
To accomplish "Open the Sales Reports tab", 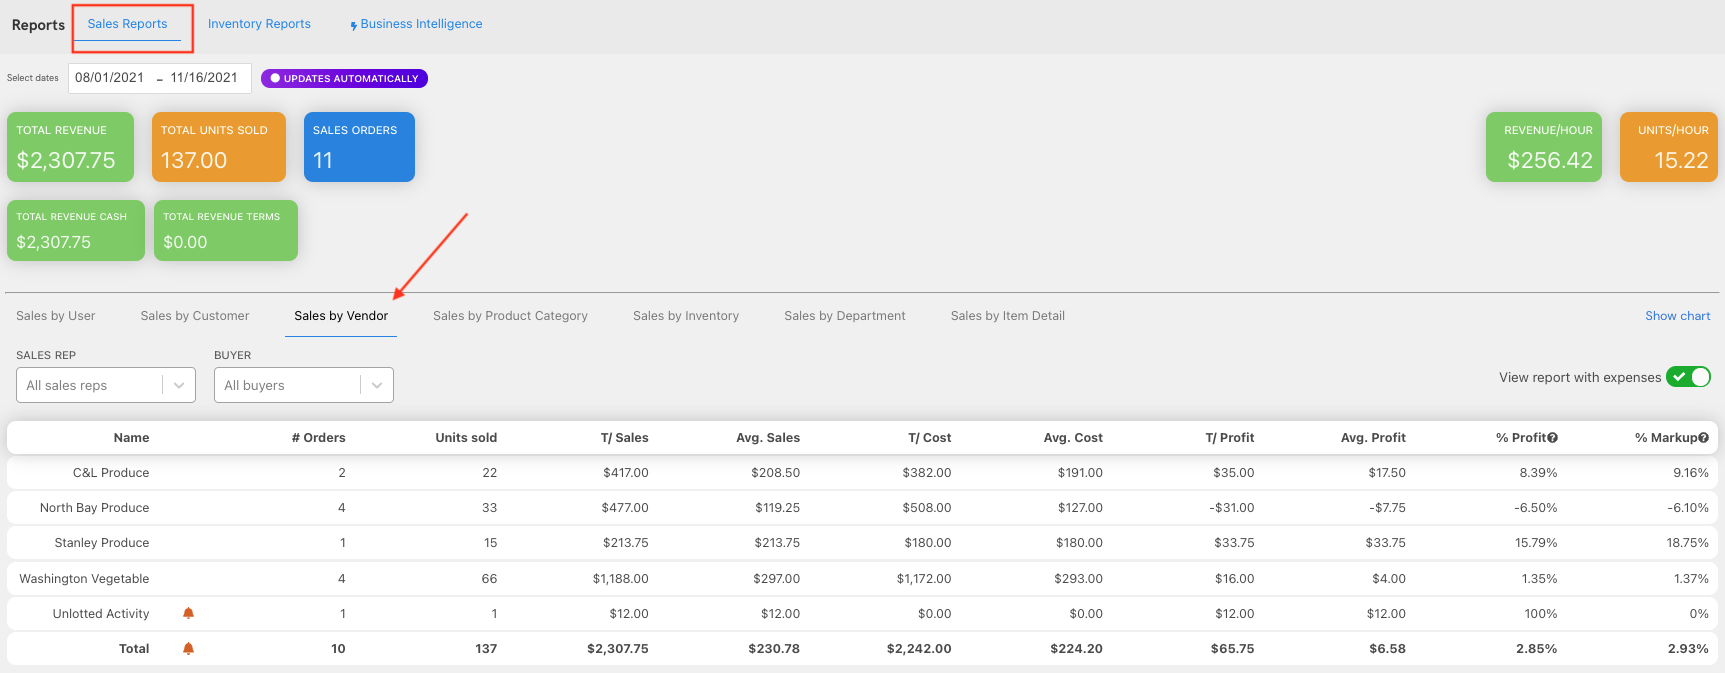I will pyautogui.click(x=127, y=24).
